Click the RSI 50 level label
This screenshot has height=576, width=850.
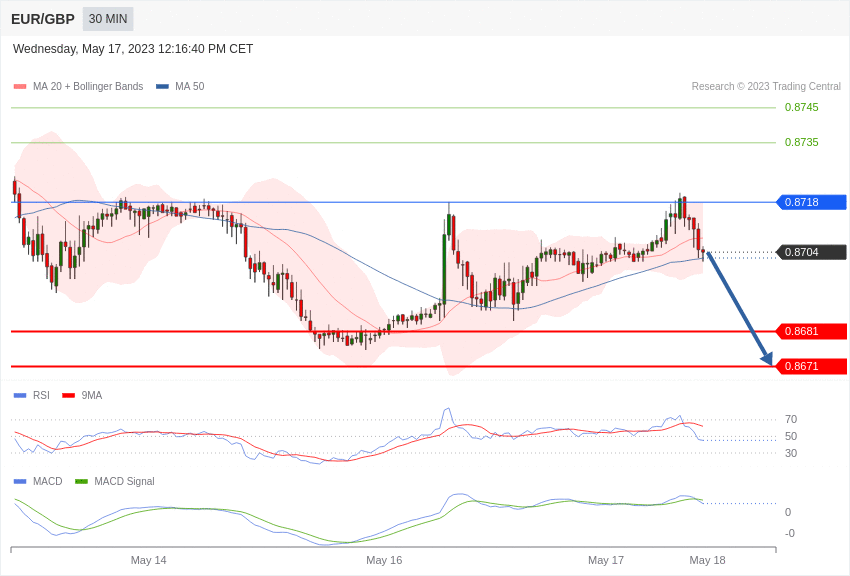(791, 436)
